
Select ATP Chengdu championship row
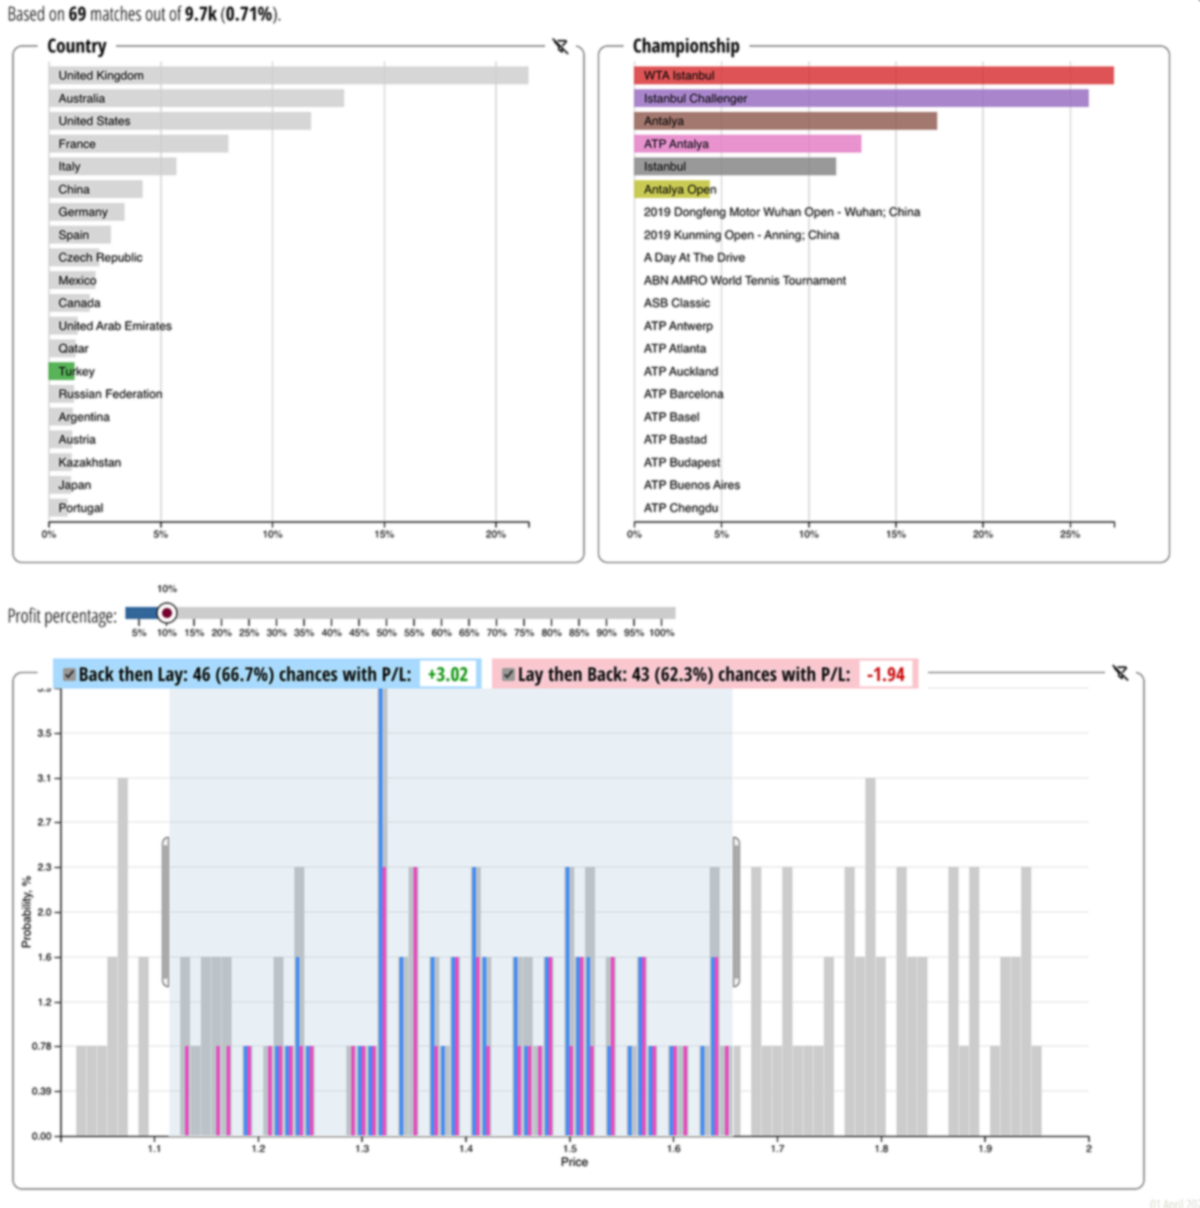(x=681, y=508)
